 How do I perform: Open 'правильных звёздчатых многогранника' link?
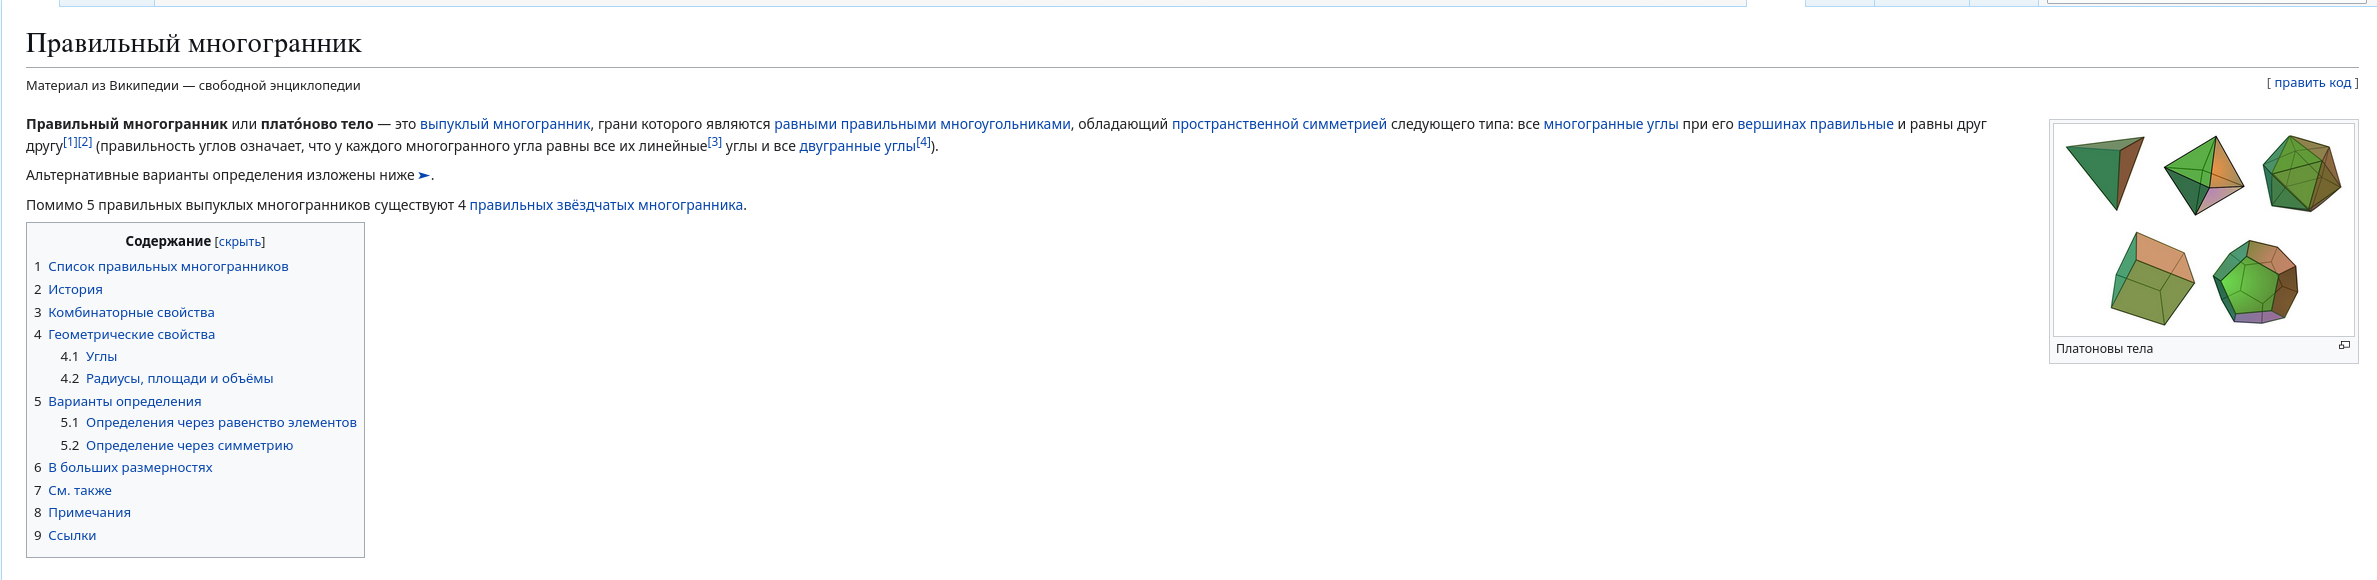(x=606, y=205)
